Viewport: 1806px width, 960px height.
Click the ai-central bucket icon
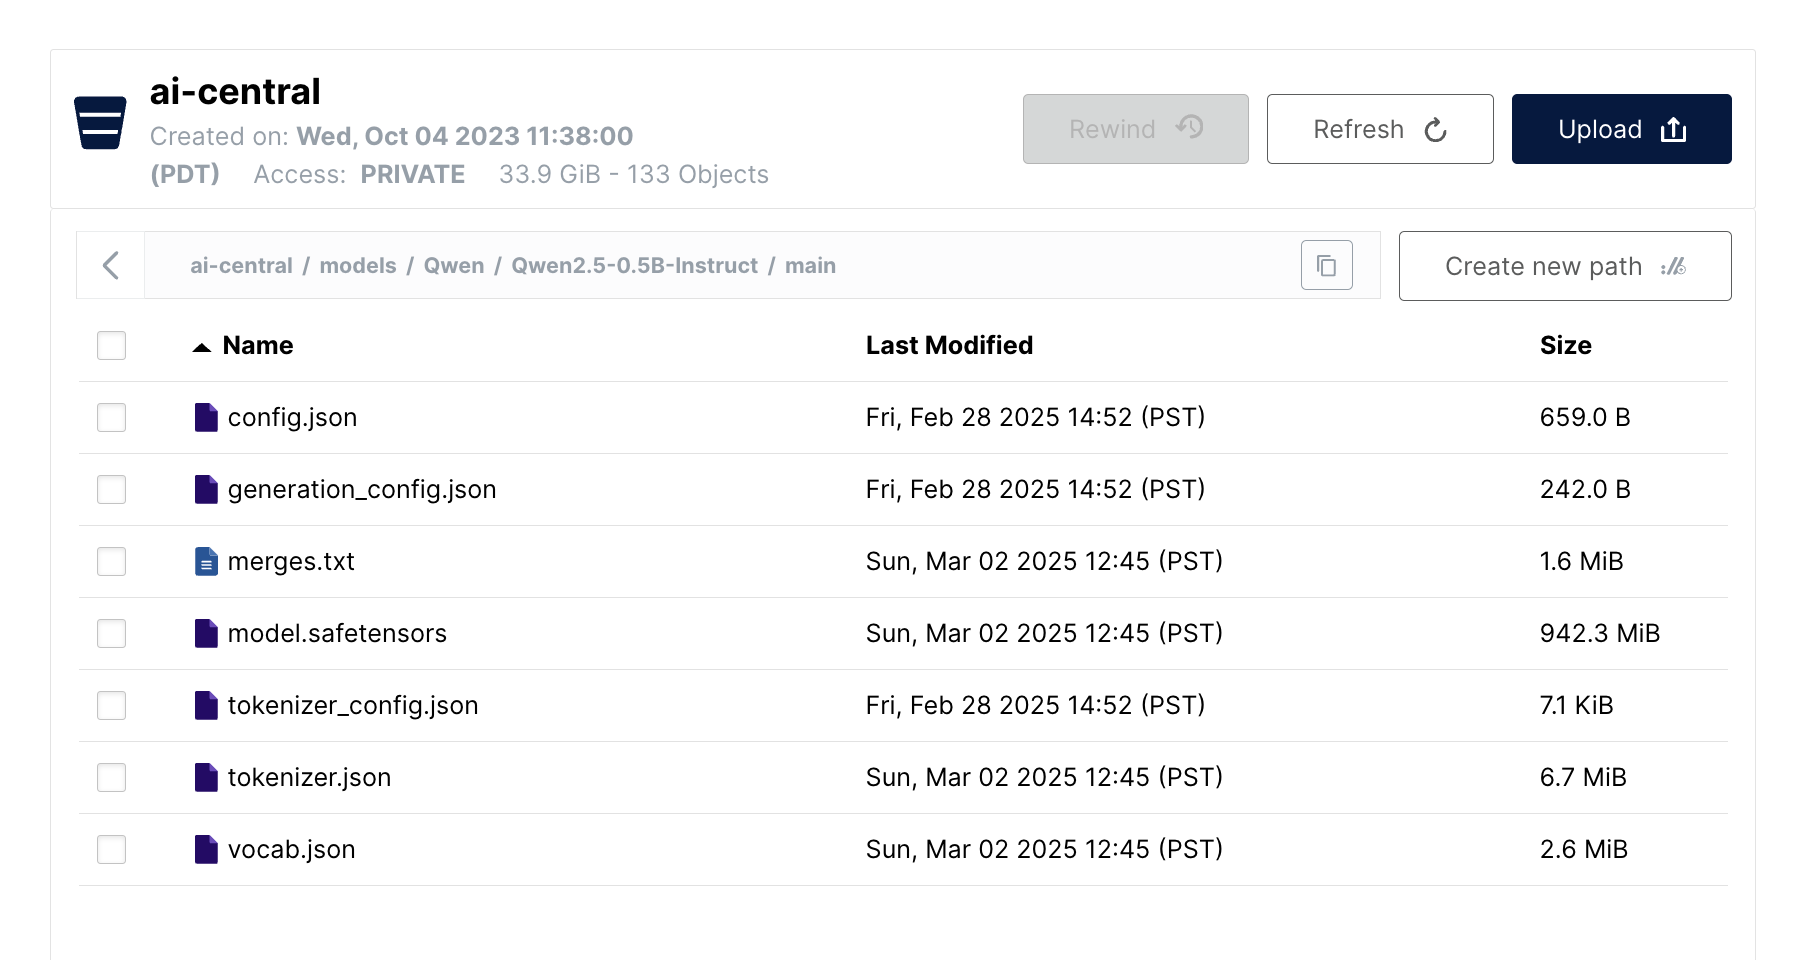coord(100,123)
